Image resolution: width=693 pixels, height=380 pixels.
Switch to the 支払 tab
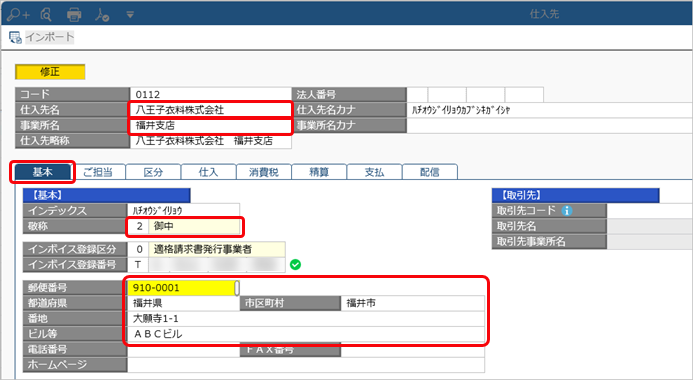[x=374, y=172]
